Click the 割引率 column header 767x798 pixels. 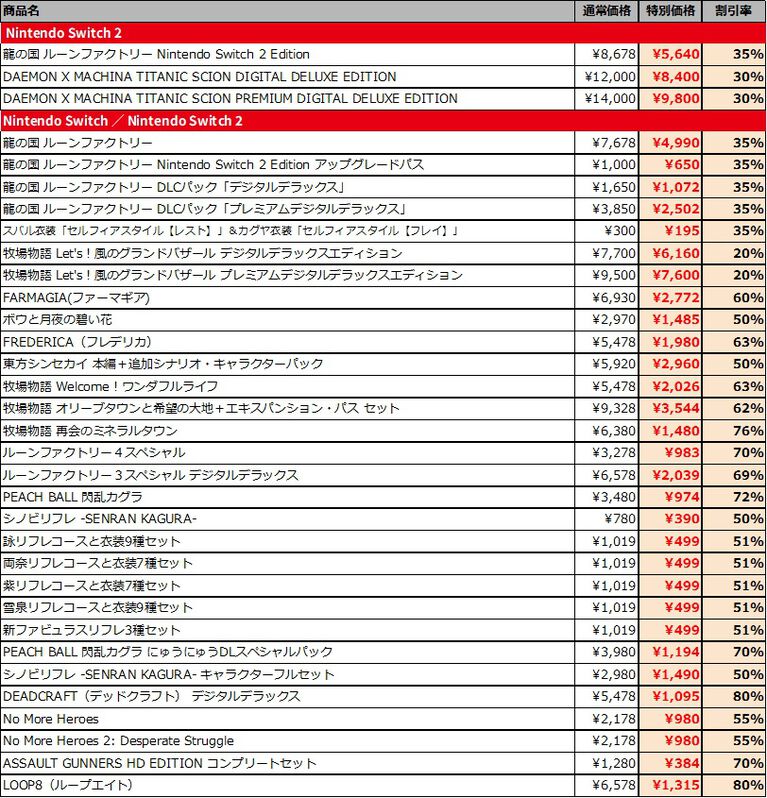[734, 11]
